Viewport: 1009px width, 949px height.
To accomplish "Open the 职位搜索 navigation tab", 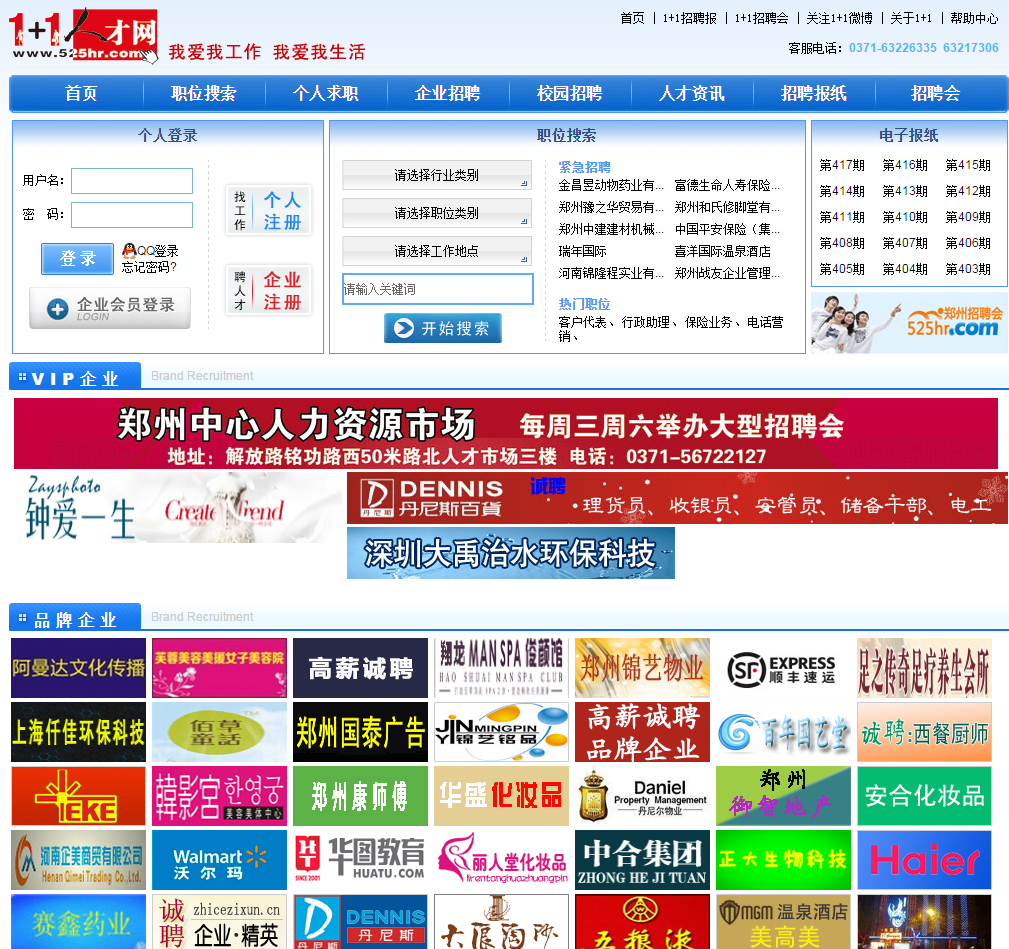I will point(203,93).
